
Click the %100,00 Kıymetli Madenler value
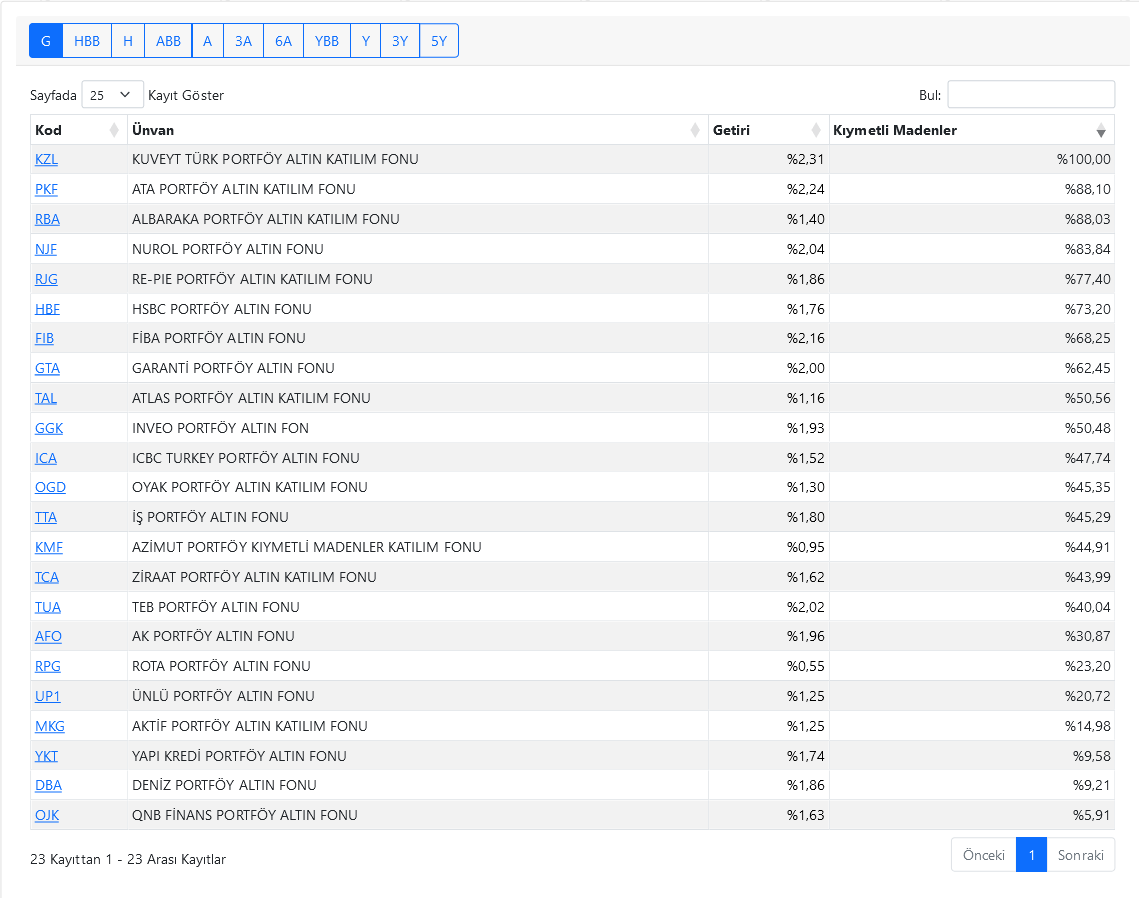tap(1083, 159)
